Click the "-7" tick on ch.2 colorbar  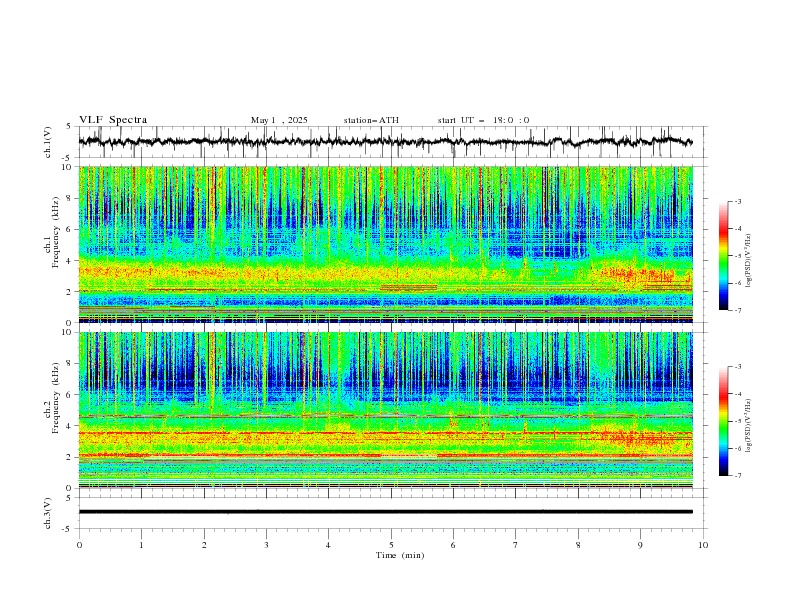pyautogui.click(x=737, y=476)
